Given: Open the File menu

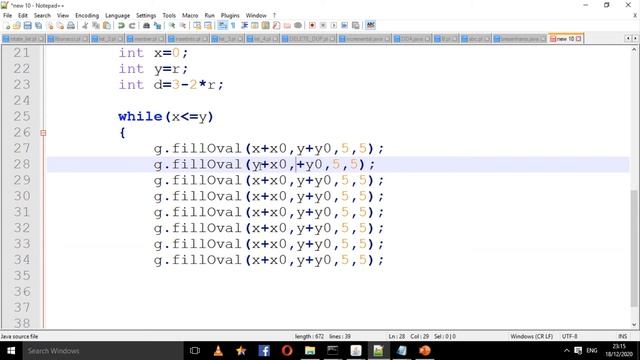Looking at the screenshot, I should (x=7, y=16).
